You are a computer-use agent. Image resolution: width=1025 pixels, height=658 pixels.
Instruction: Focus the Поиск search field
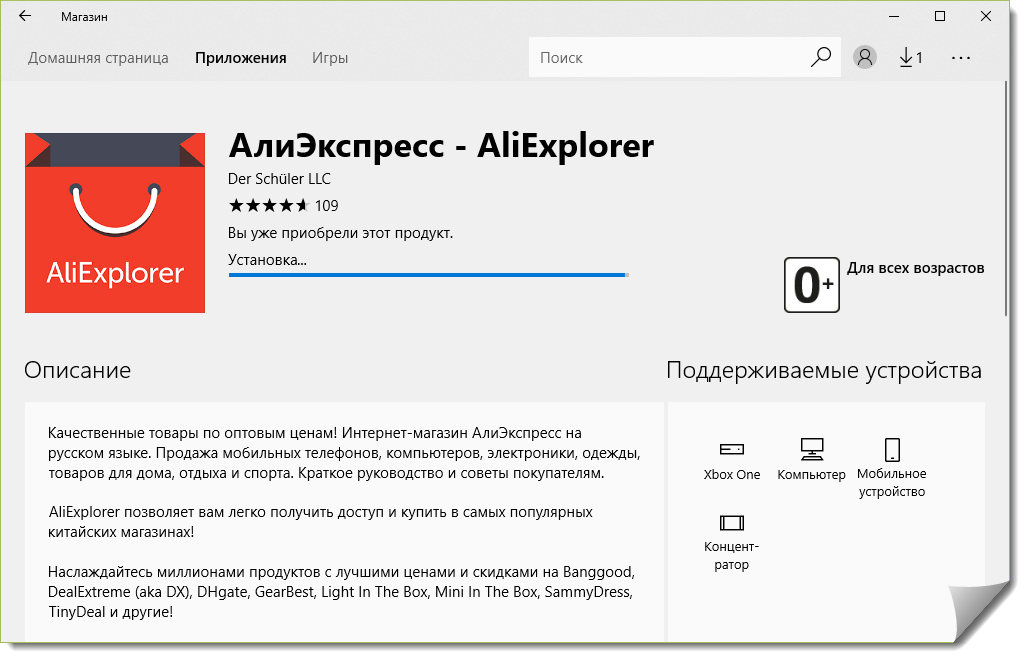[670, 58]
